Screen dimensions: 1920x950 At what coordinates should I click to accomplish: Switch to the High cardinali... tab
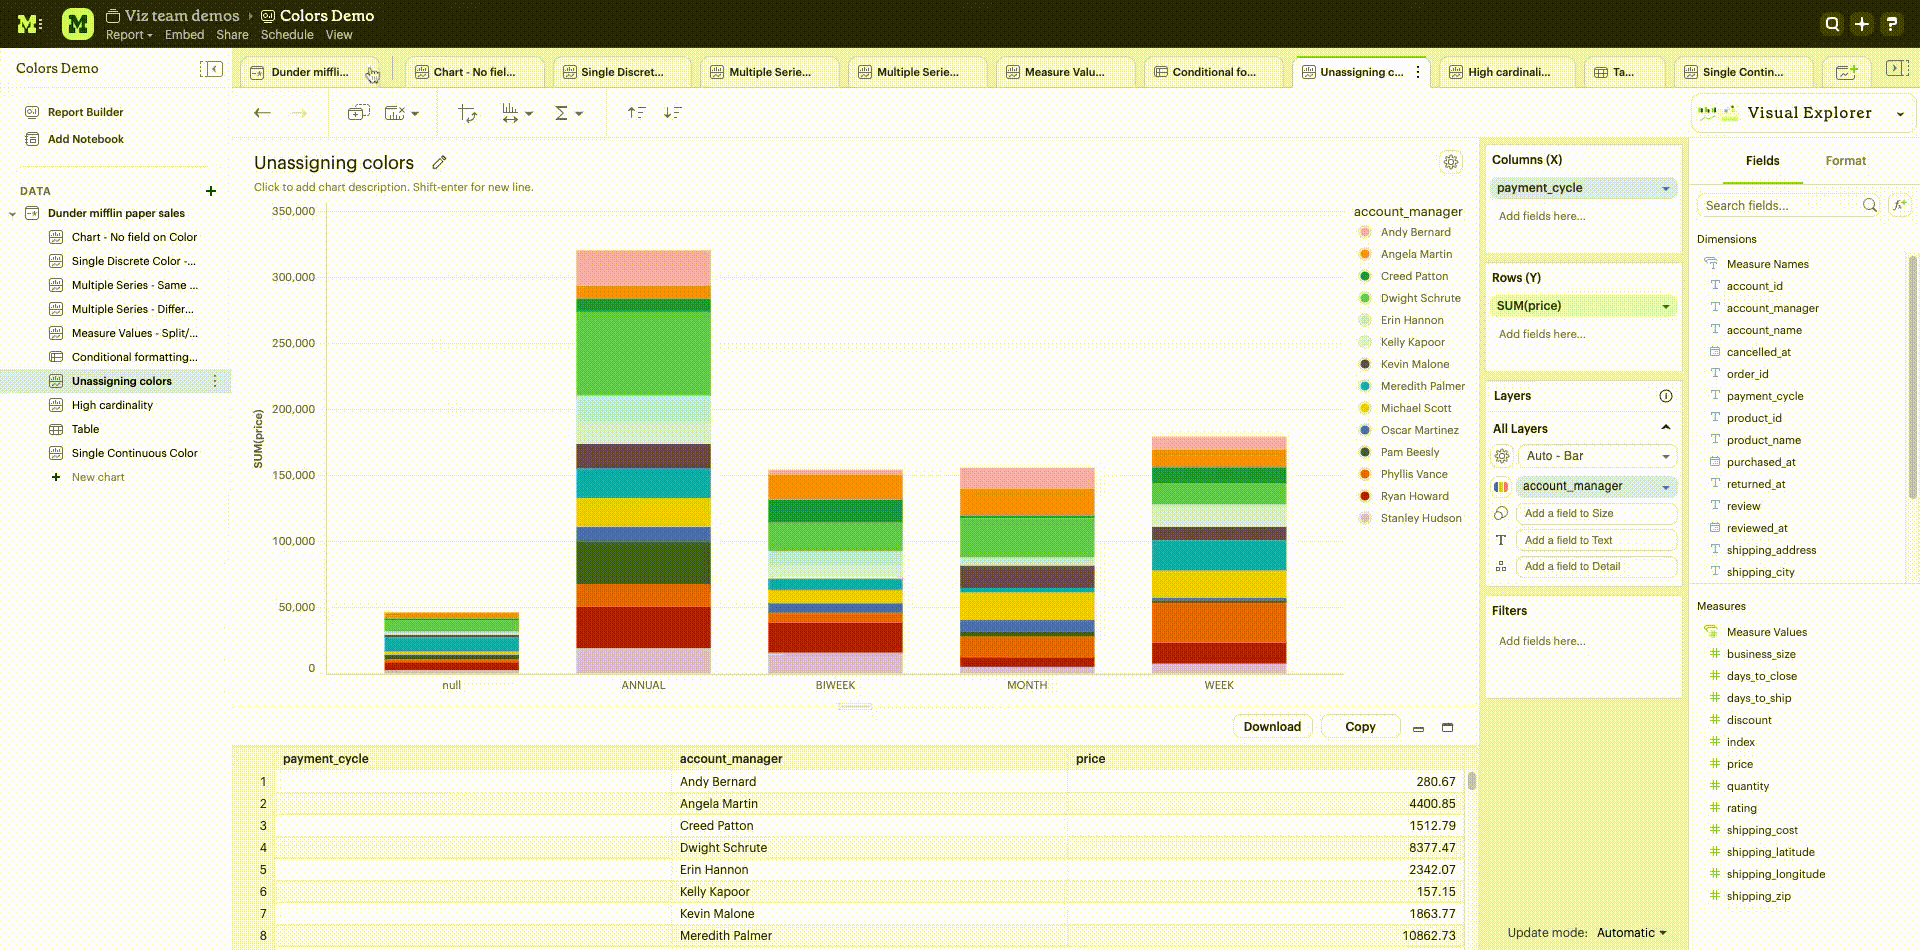(x=1508, y=72)
